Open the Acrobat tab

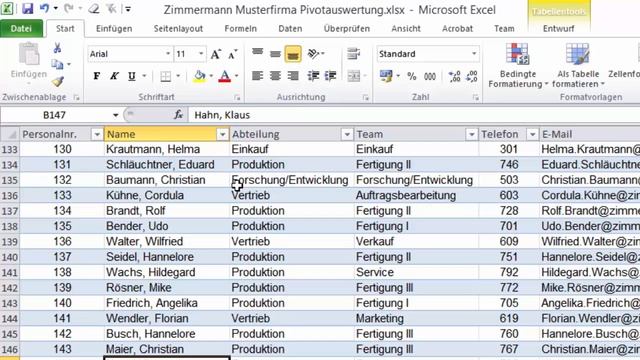pos(457,29)
